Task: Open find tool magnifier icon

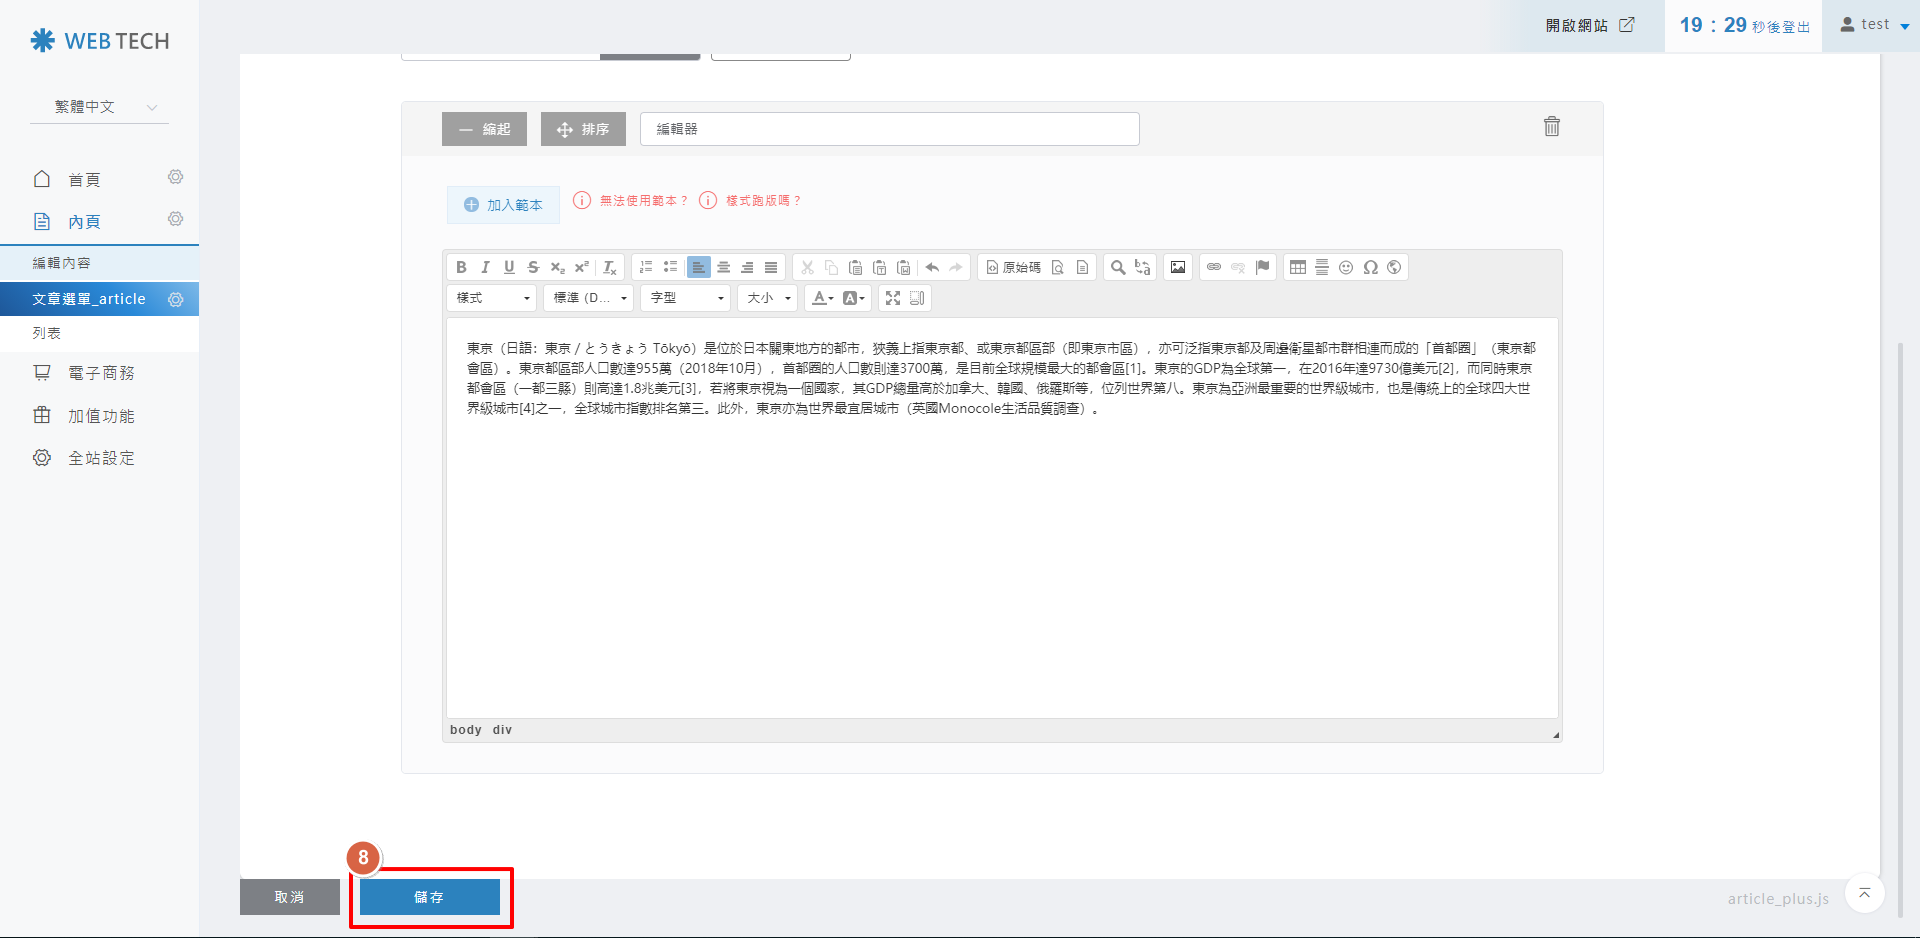Action: point(1118,267)
